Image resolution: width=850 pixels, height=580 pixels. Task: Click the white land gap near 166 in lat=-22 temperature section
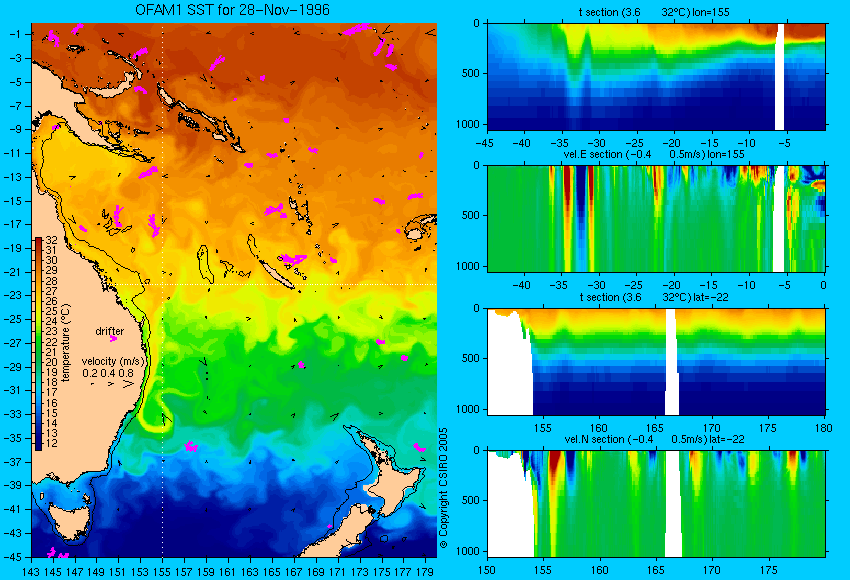click(672, 362)
